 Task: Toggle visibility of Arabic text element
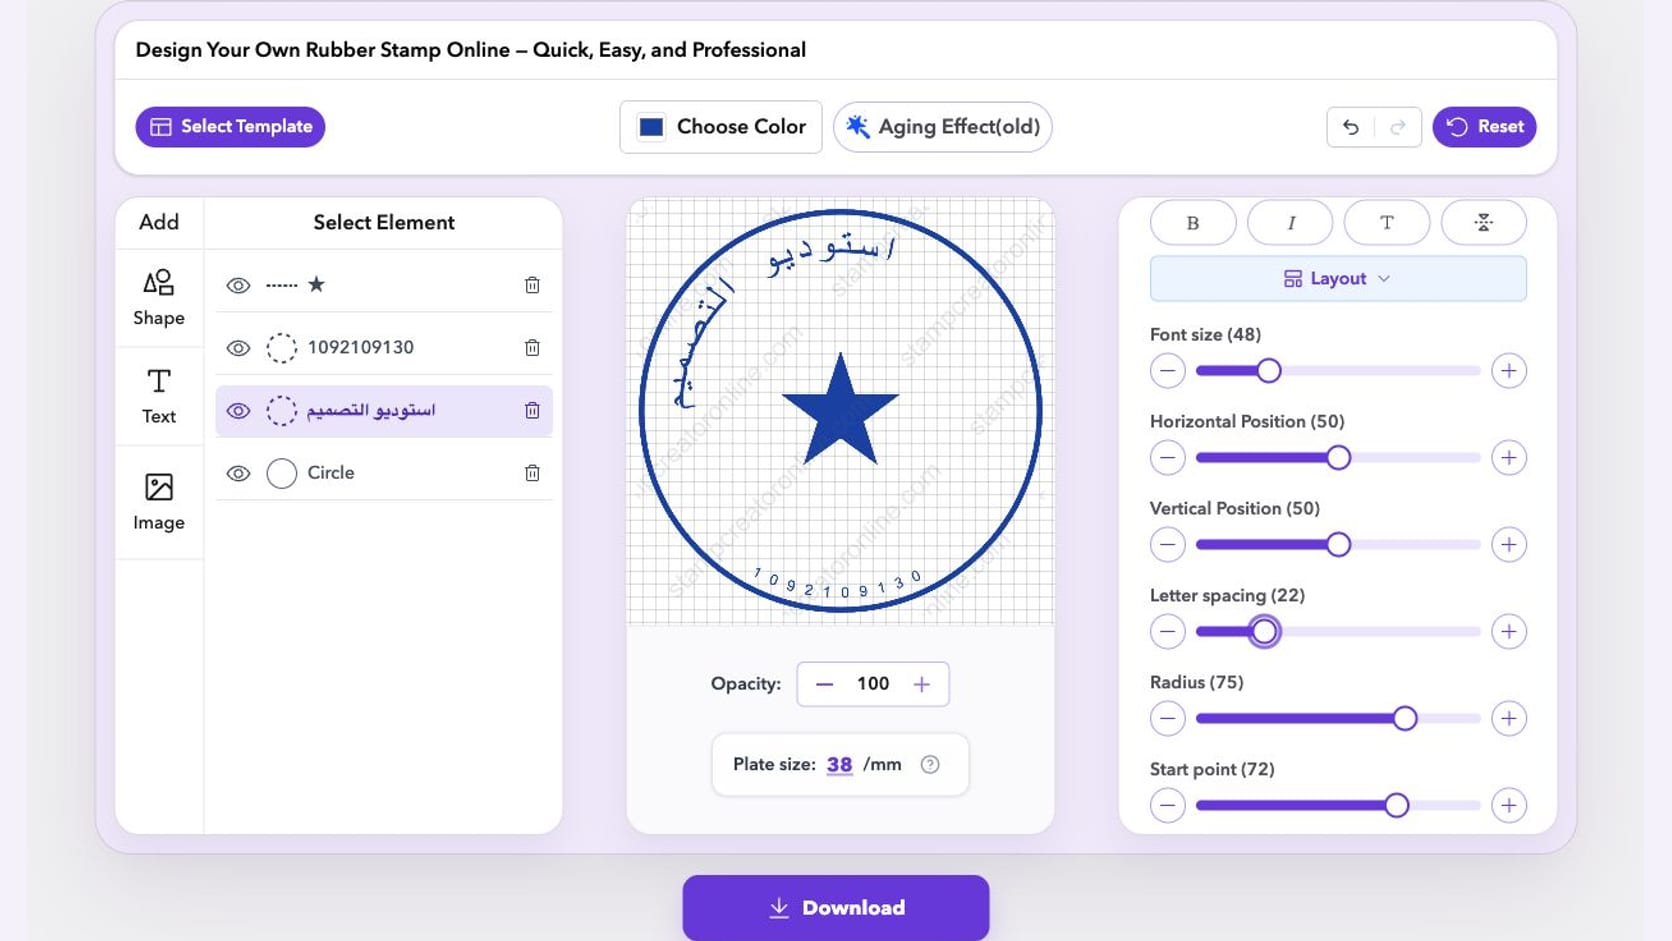coord(238,410)
